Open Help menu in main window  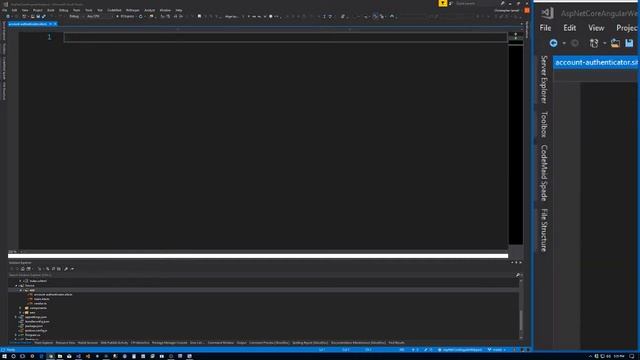tap(179, 10)
